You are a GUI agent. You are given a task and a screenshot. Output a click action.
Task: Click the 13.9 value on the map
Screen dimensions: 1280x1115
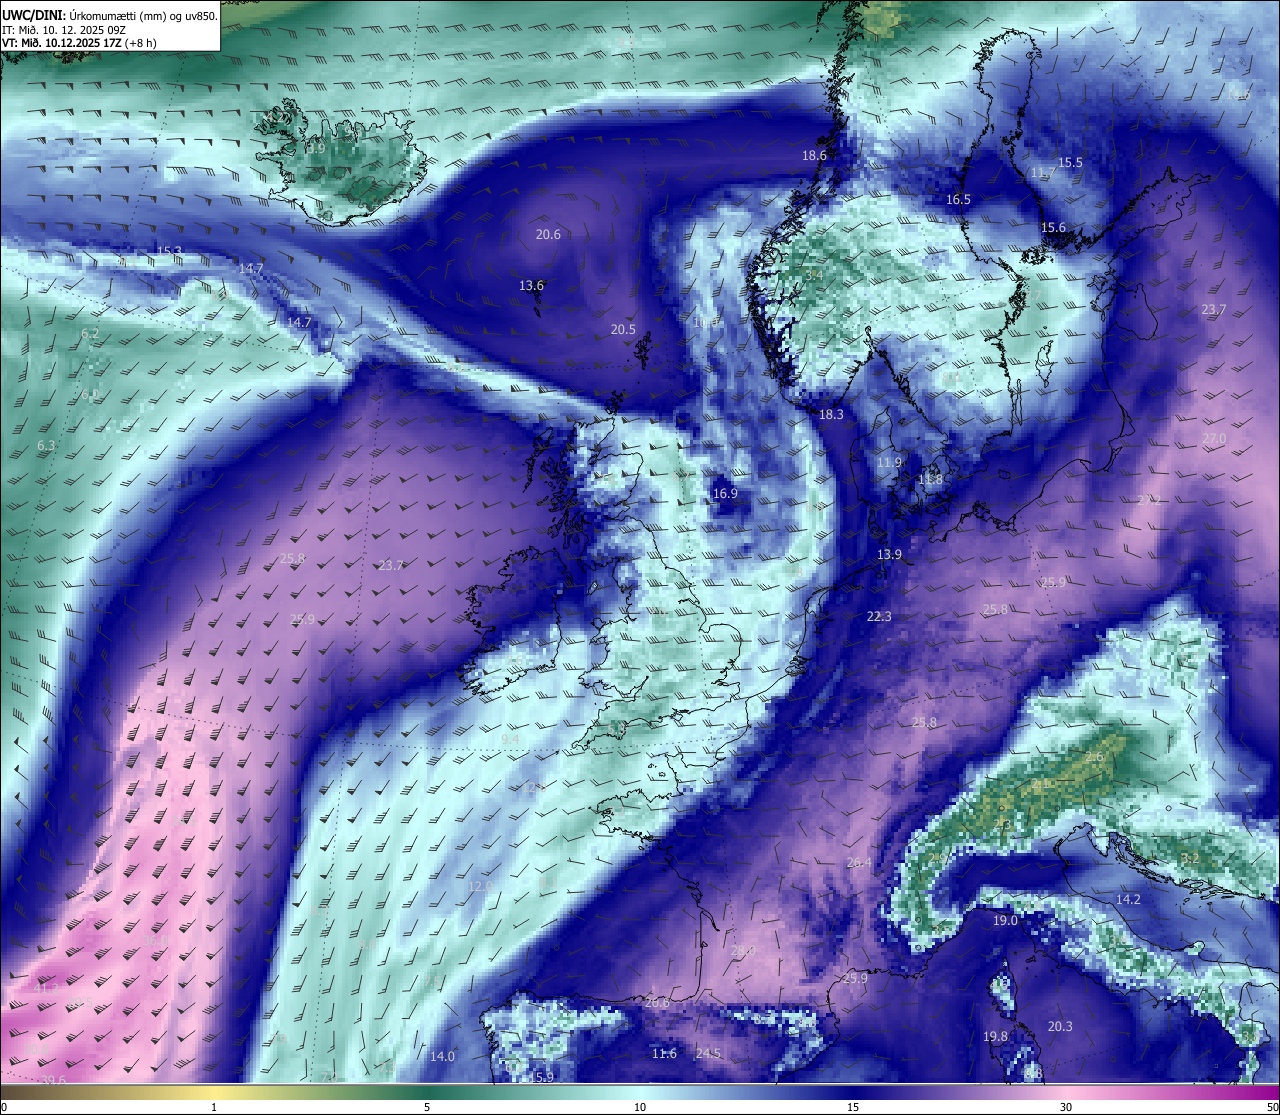889,555
